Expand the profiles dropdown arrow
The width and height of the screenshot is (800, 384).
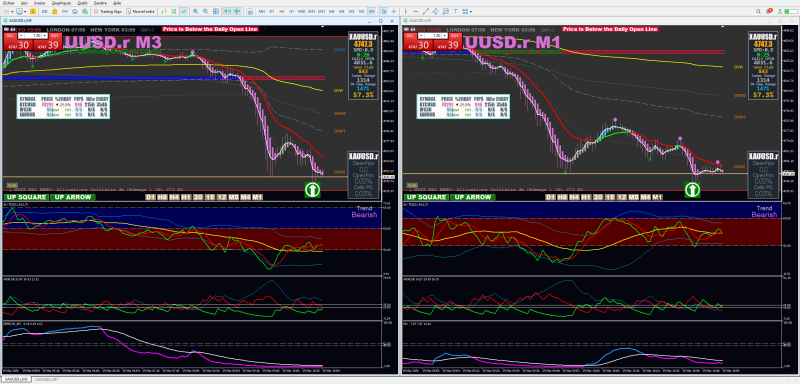[25, 12]
